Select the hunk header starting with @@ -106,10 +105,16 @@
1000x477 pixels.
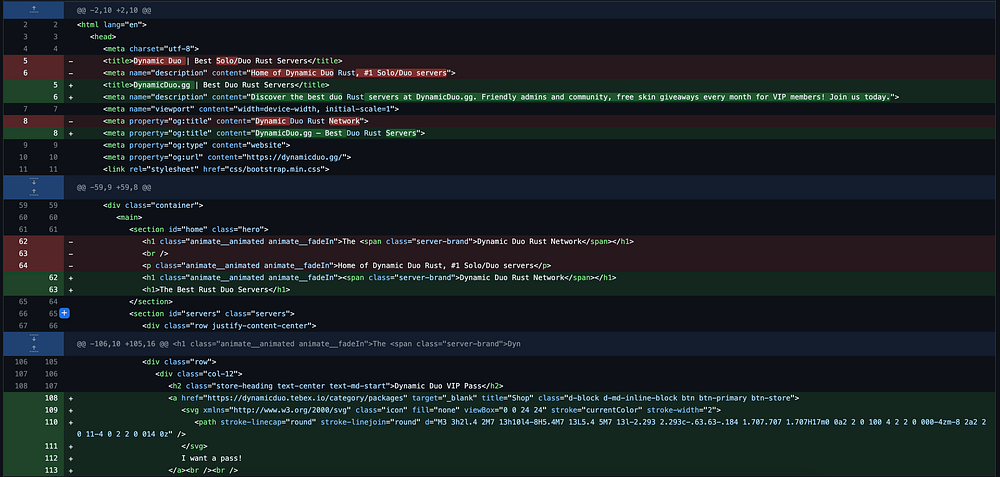[x=298, y=344]
